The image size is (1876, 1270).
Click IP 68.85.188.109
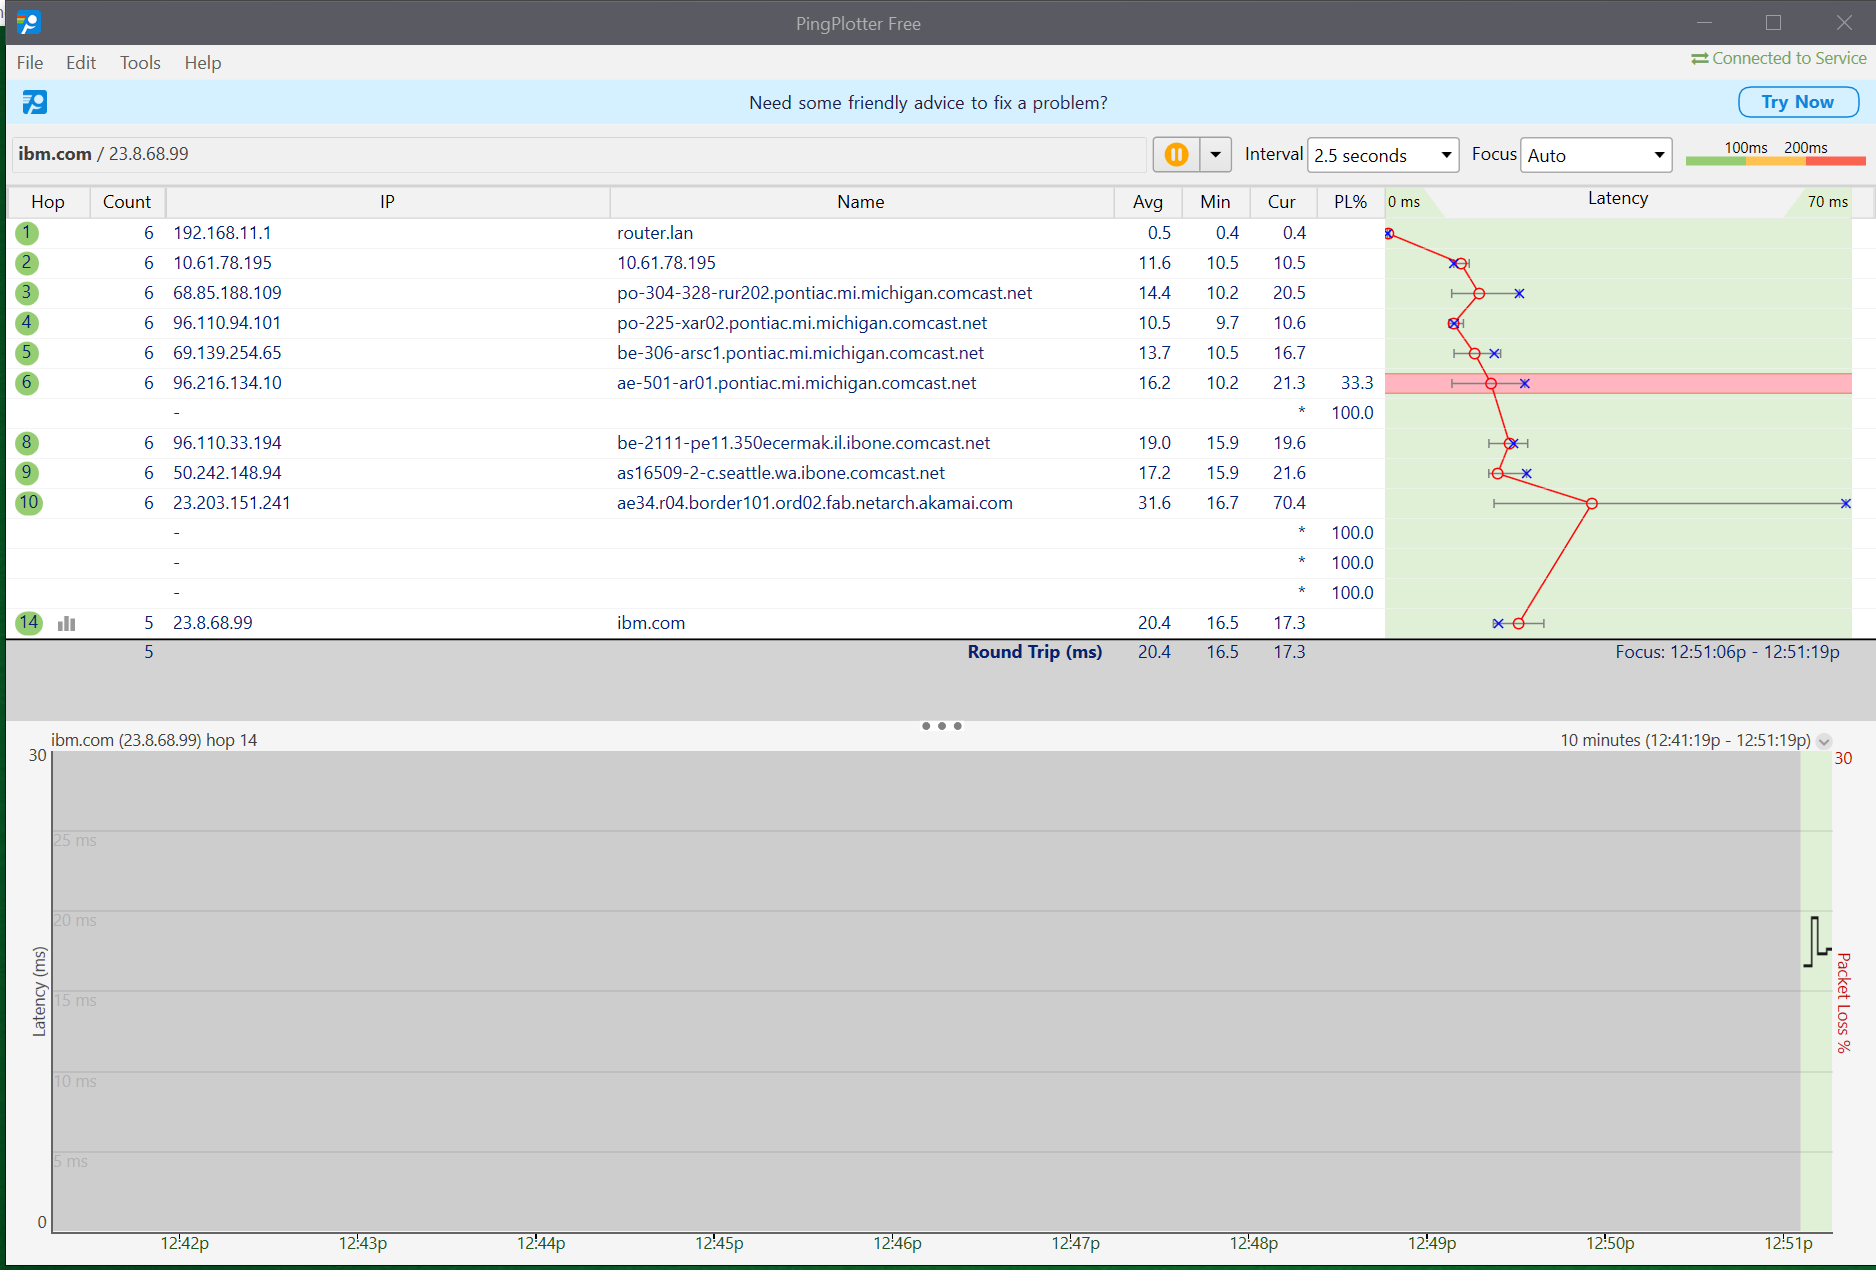[x=227, y=293]
